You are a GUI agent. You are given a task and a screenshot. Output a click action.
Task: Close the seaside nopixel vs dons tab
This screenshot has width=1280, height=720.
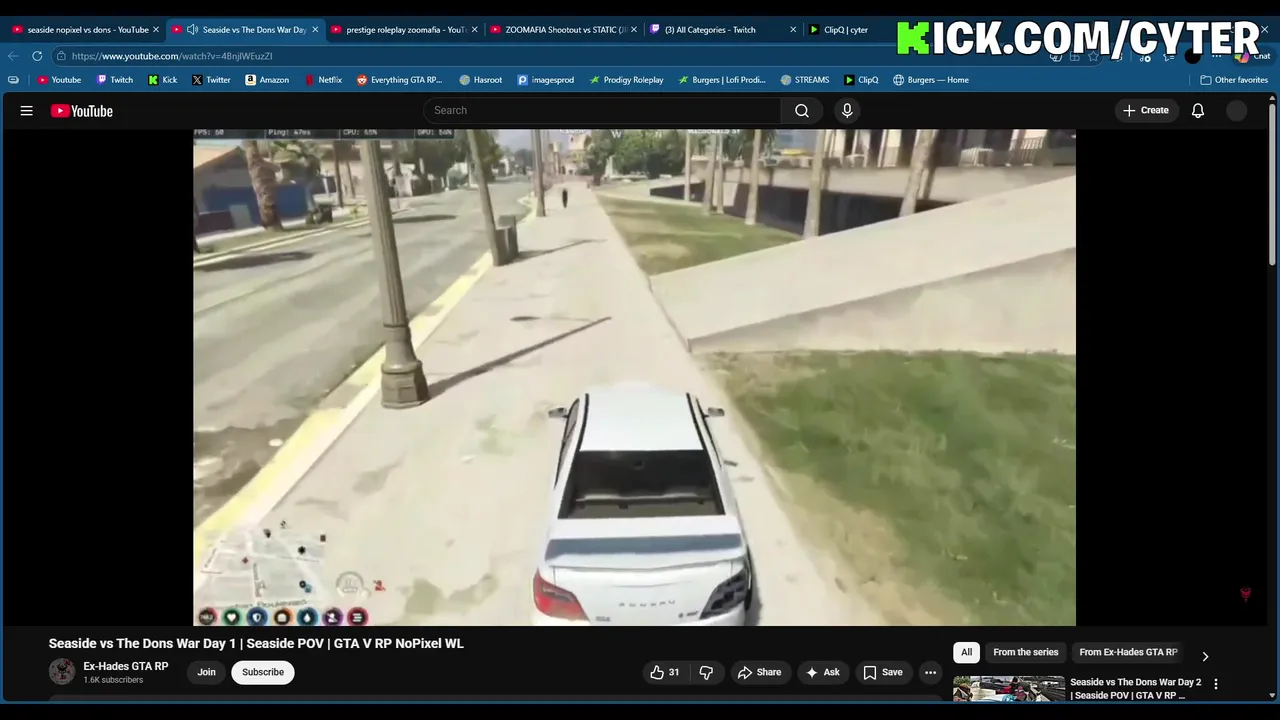point(156,30)
